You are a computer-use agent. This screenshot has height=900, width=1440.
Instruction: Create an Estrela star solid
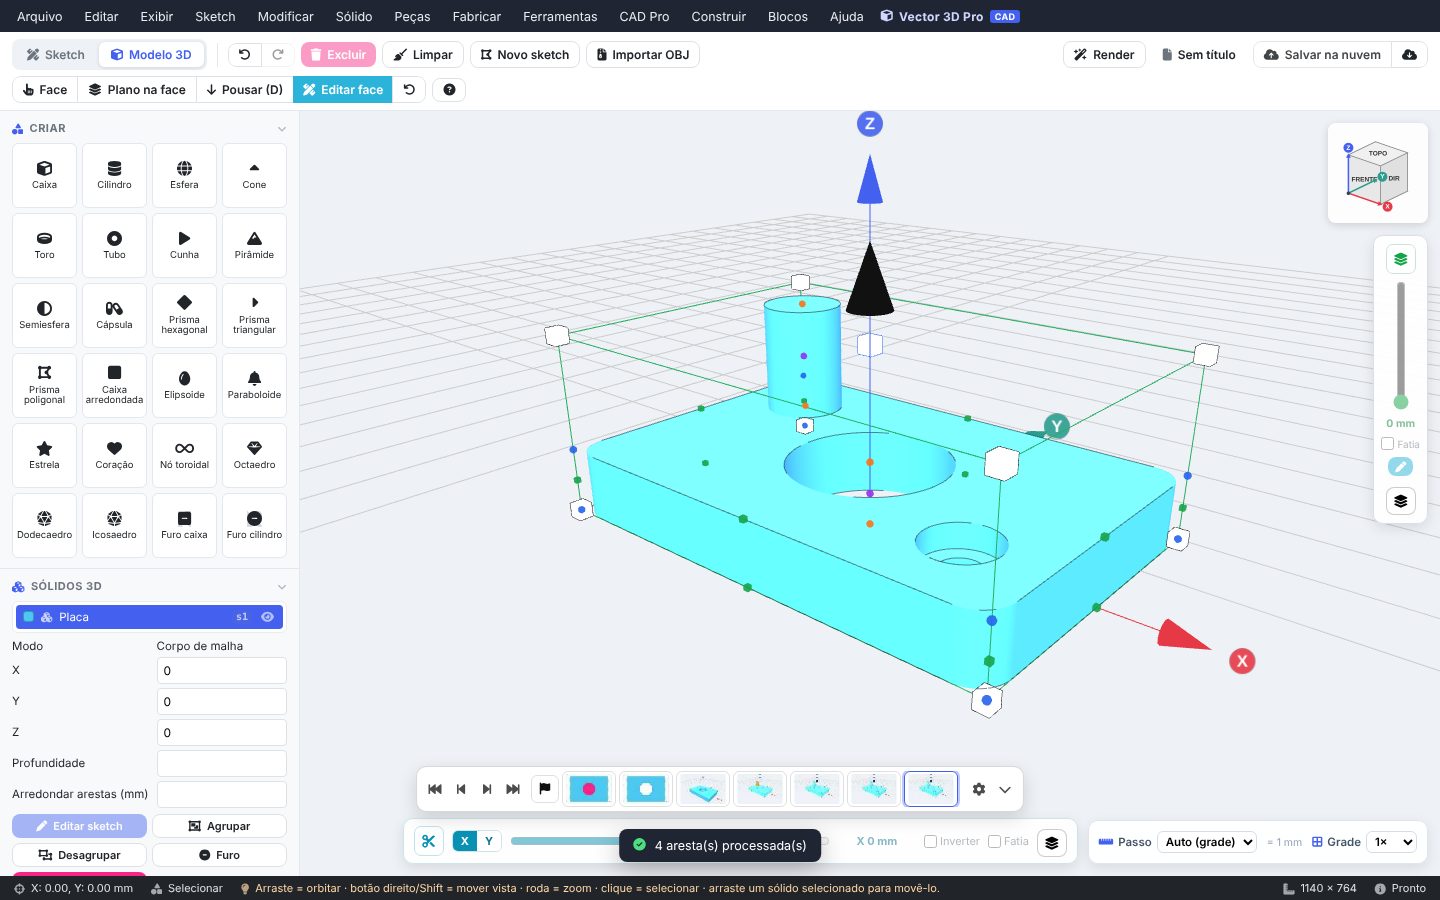(44, 455)
